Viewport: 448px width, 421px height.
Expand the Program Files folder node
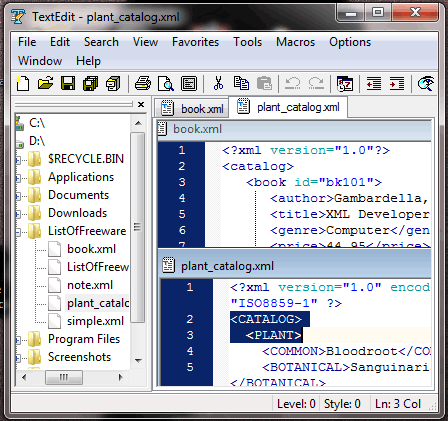(x=18, y=340)
